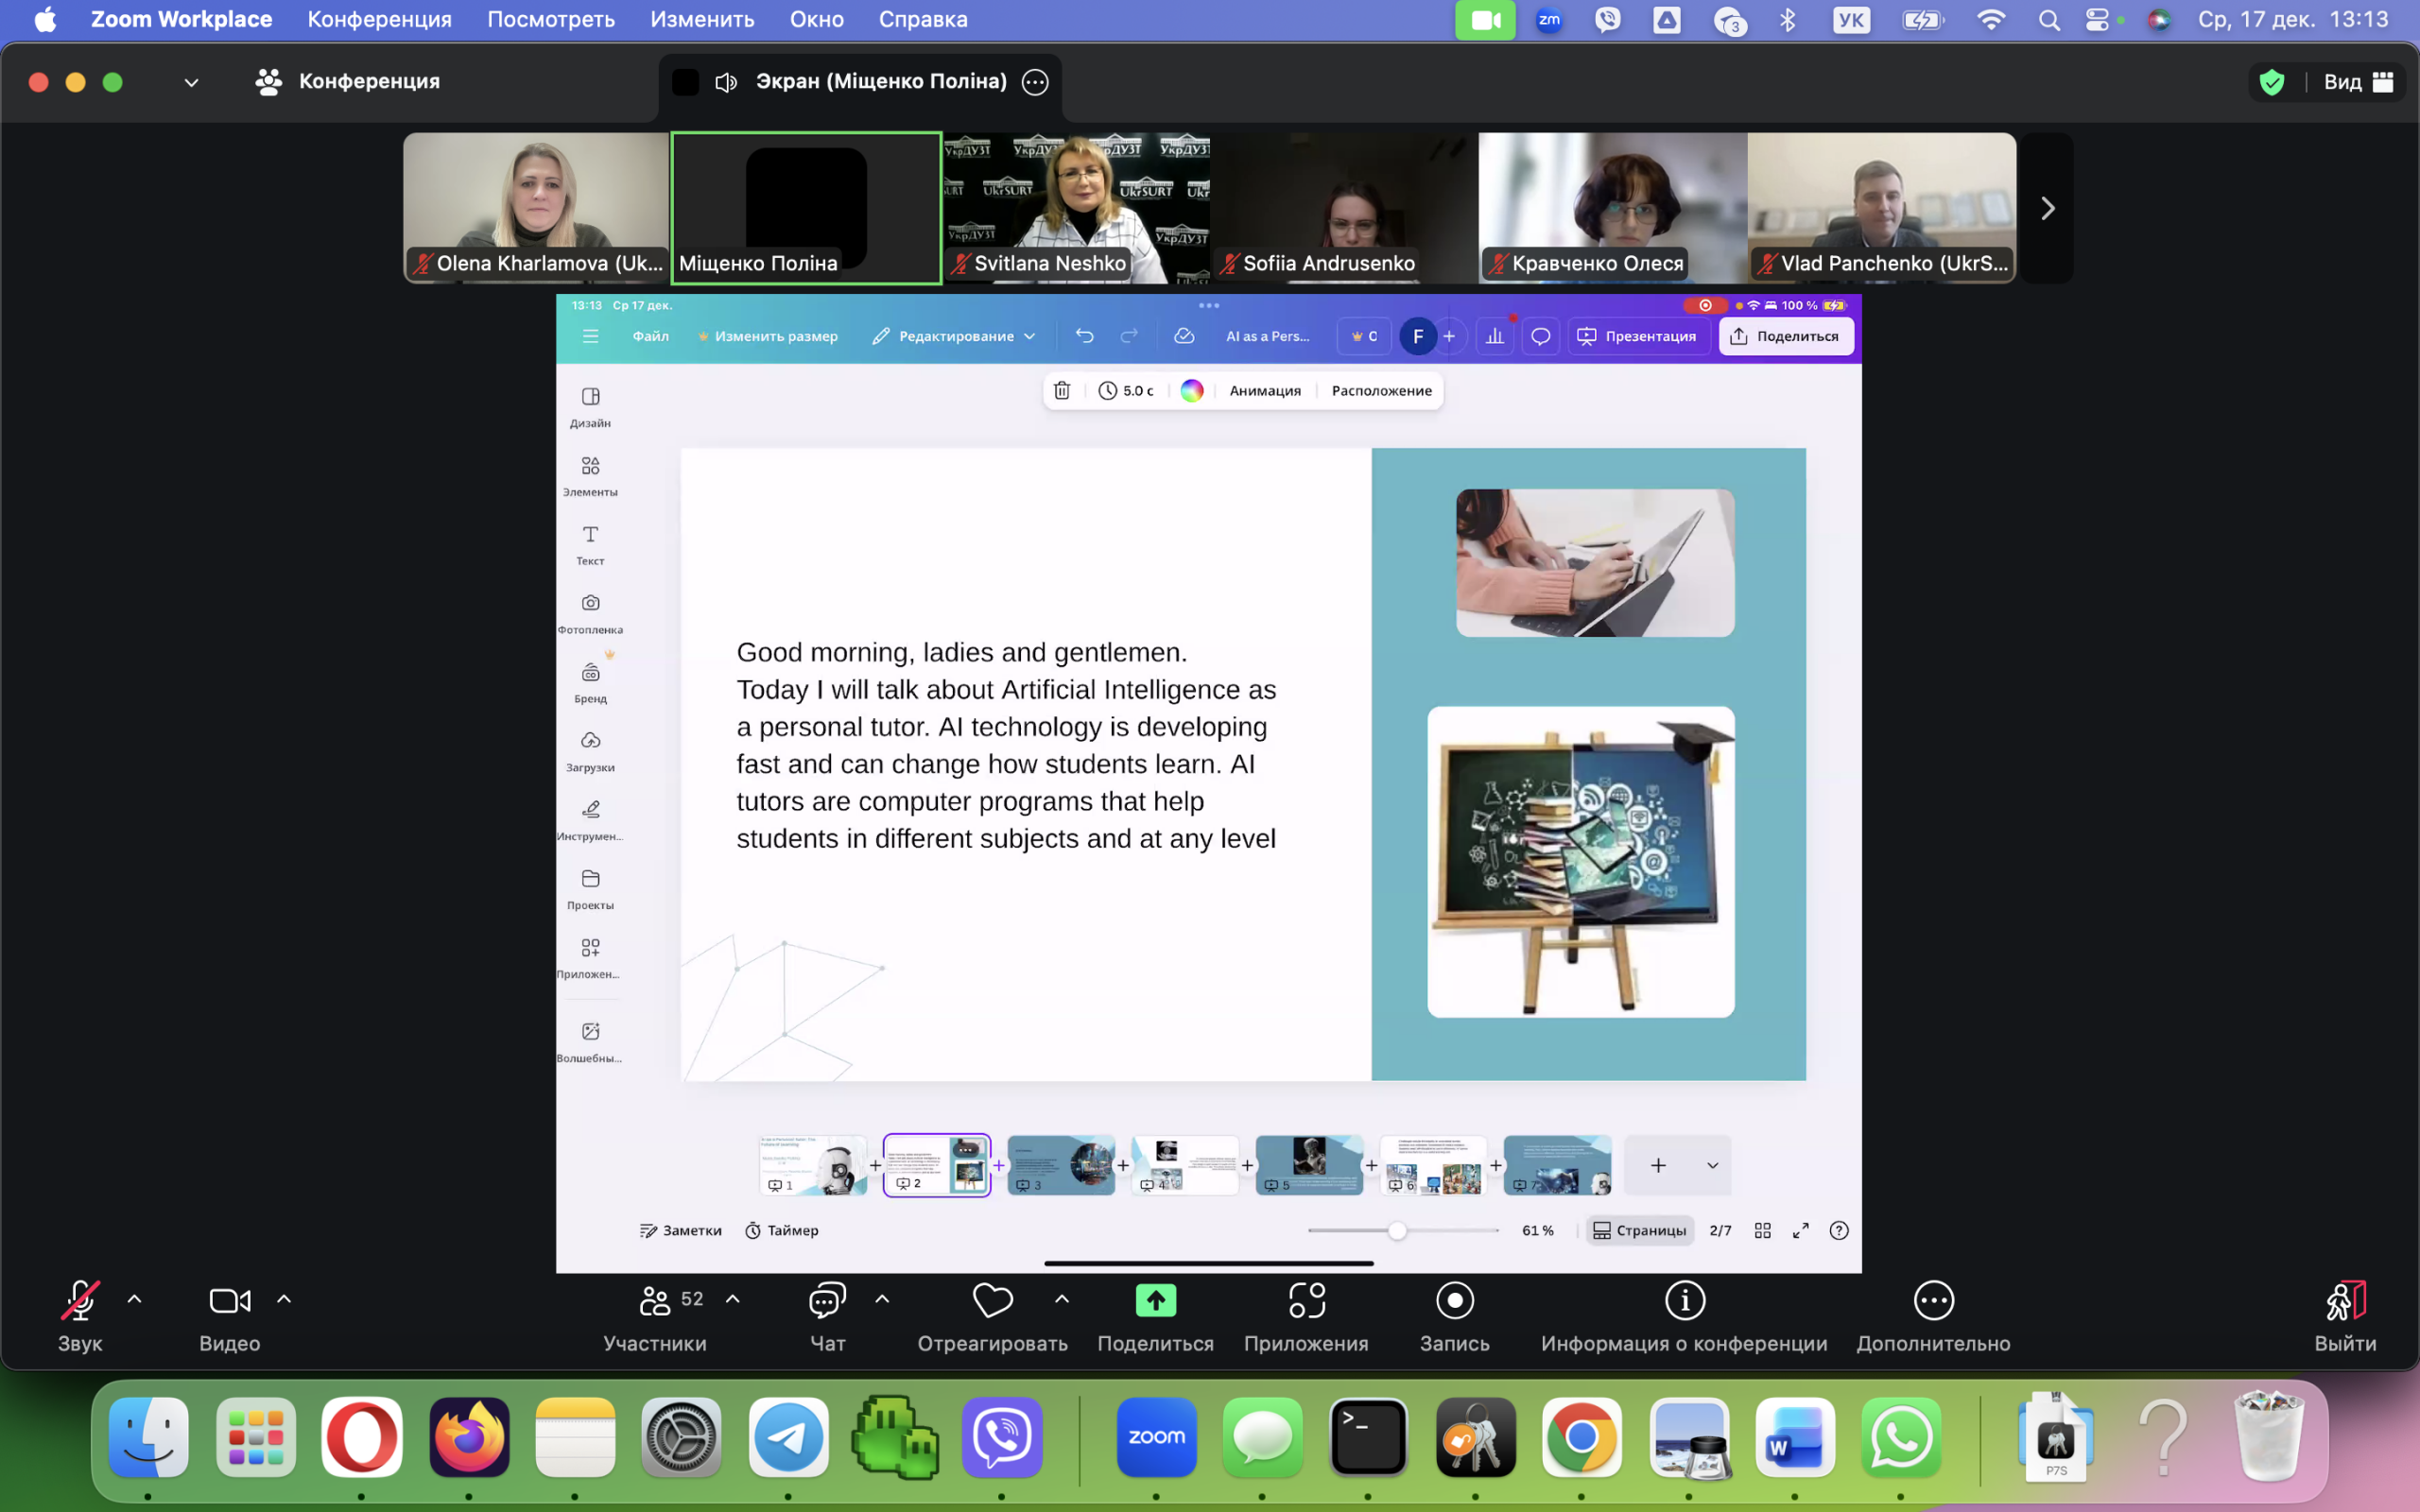Start recording with Record button
The image size is (2420, 1512).
pos(1454,1300)
